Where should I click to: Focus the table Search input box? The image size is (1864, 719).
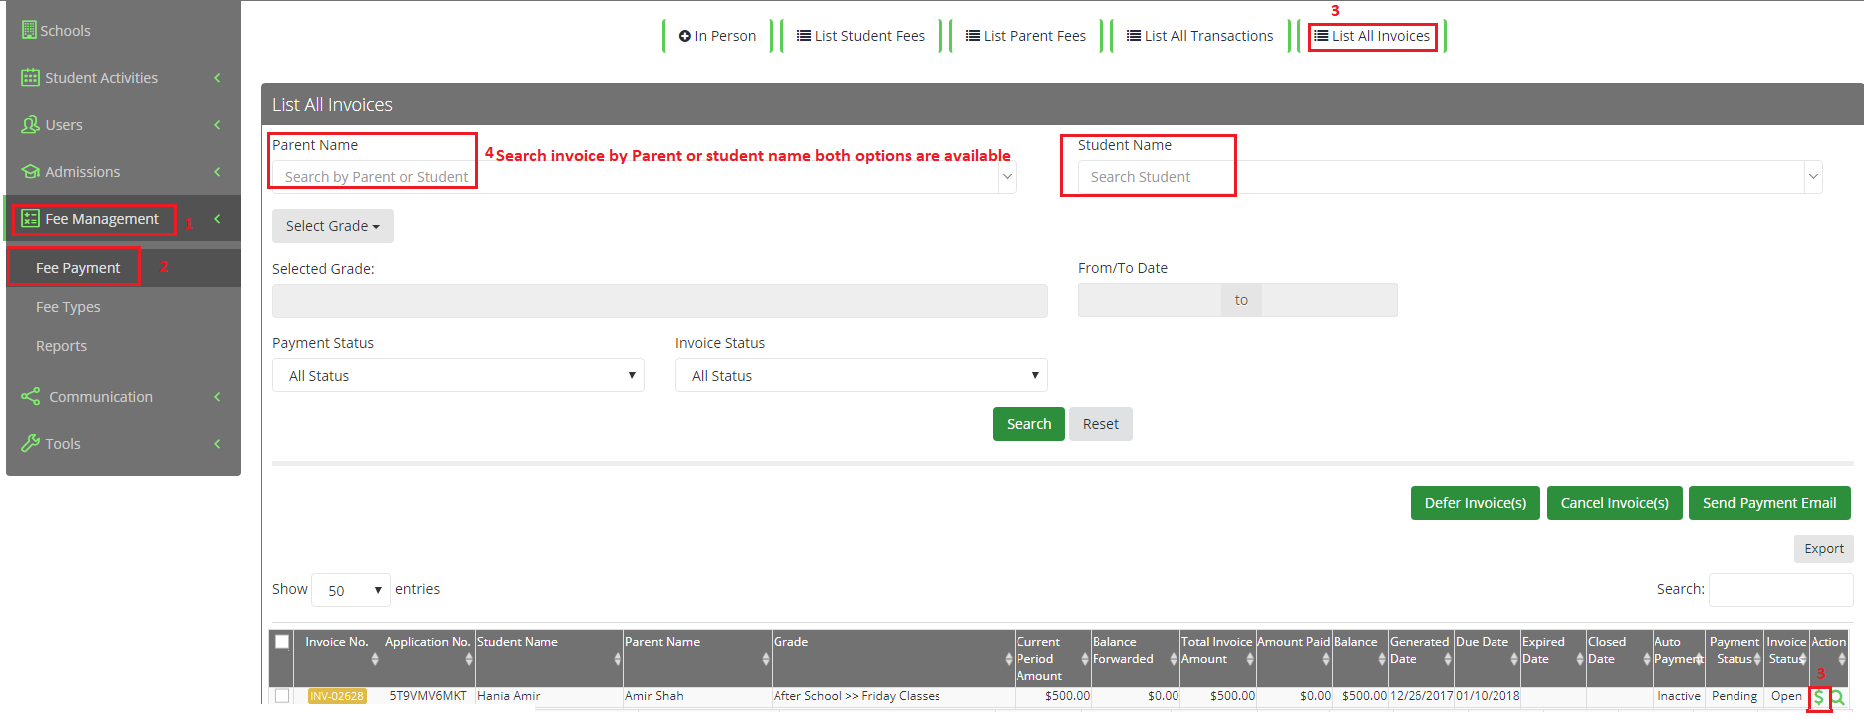(x=1781, y=590)
